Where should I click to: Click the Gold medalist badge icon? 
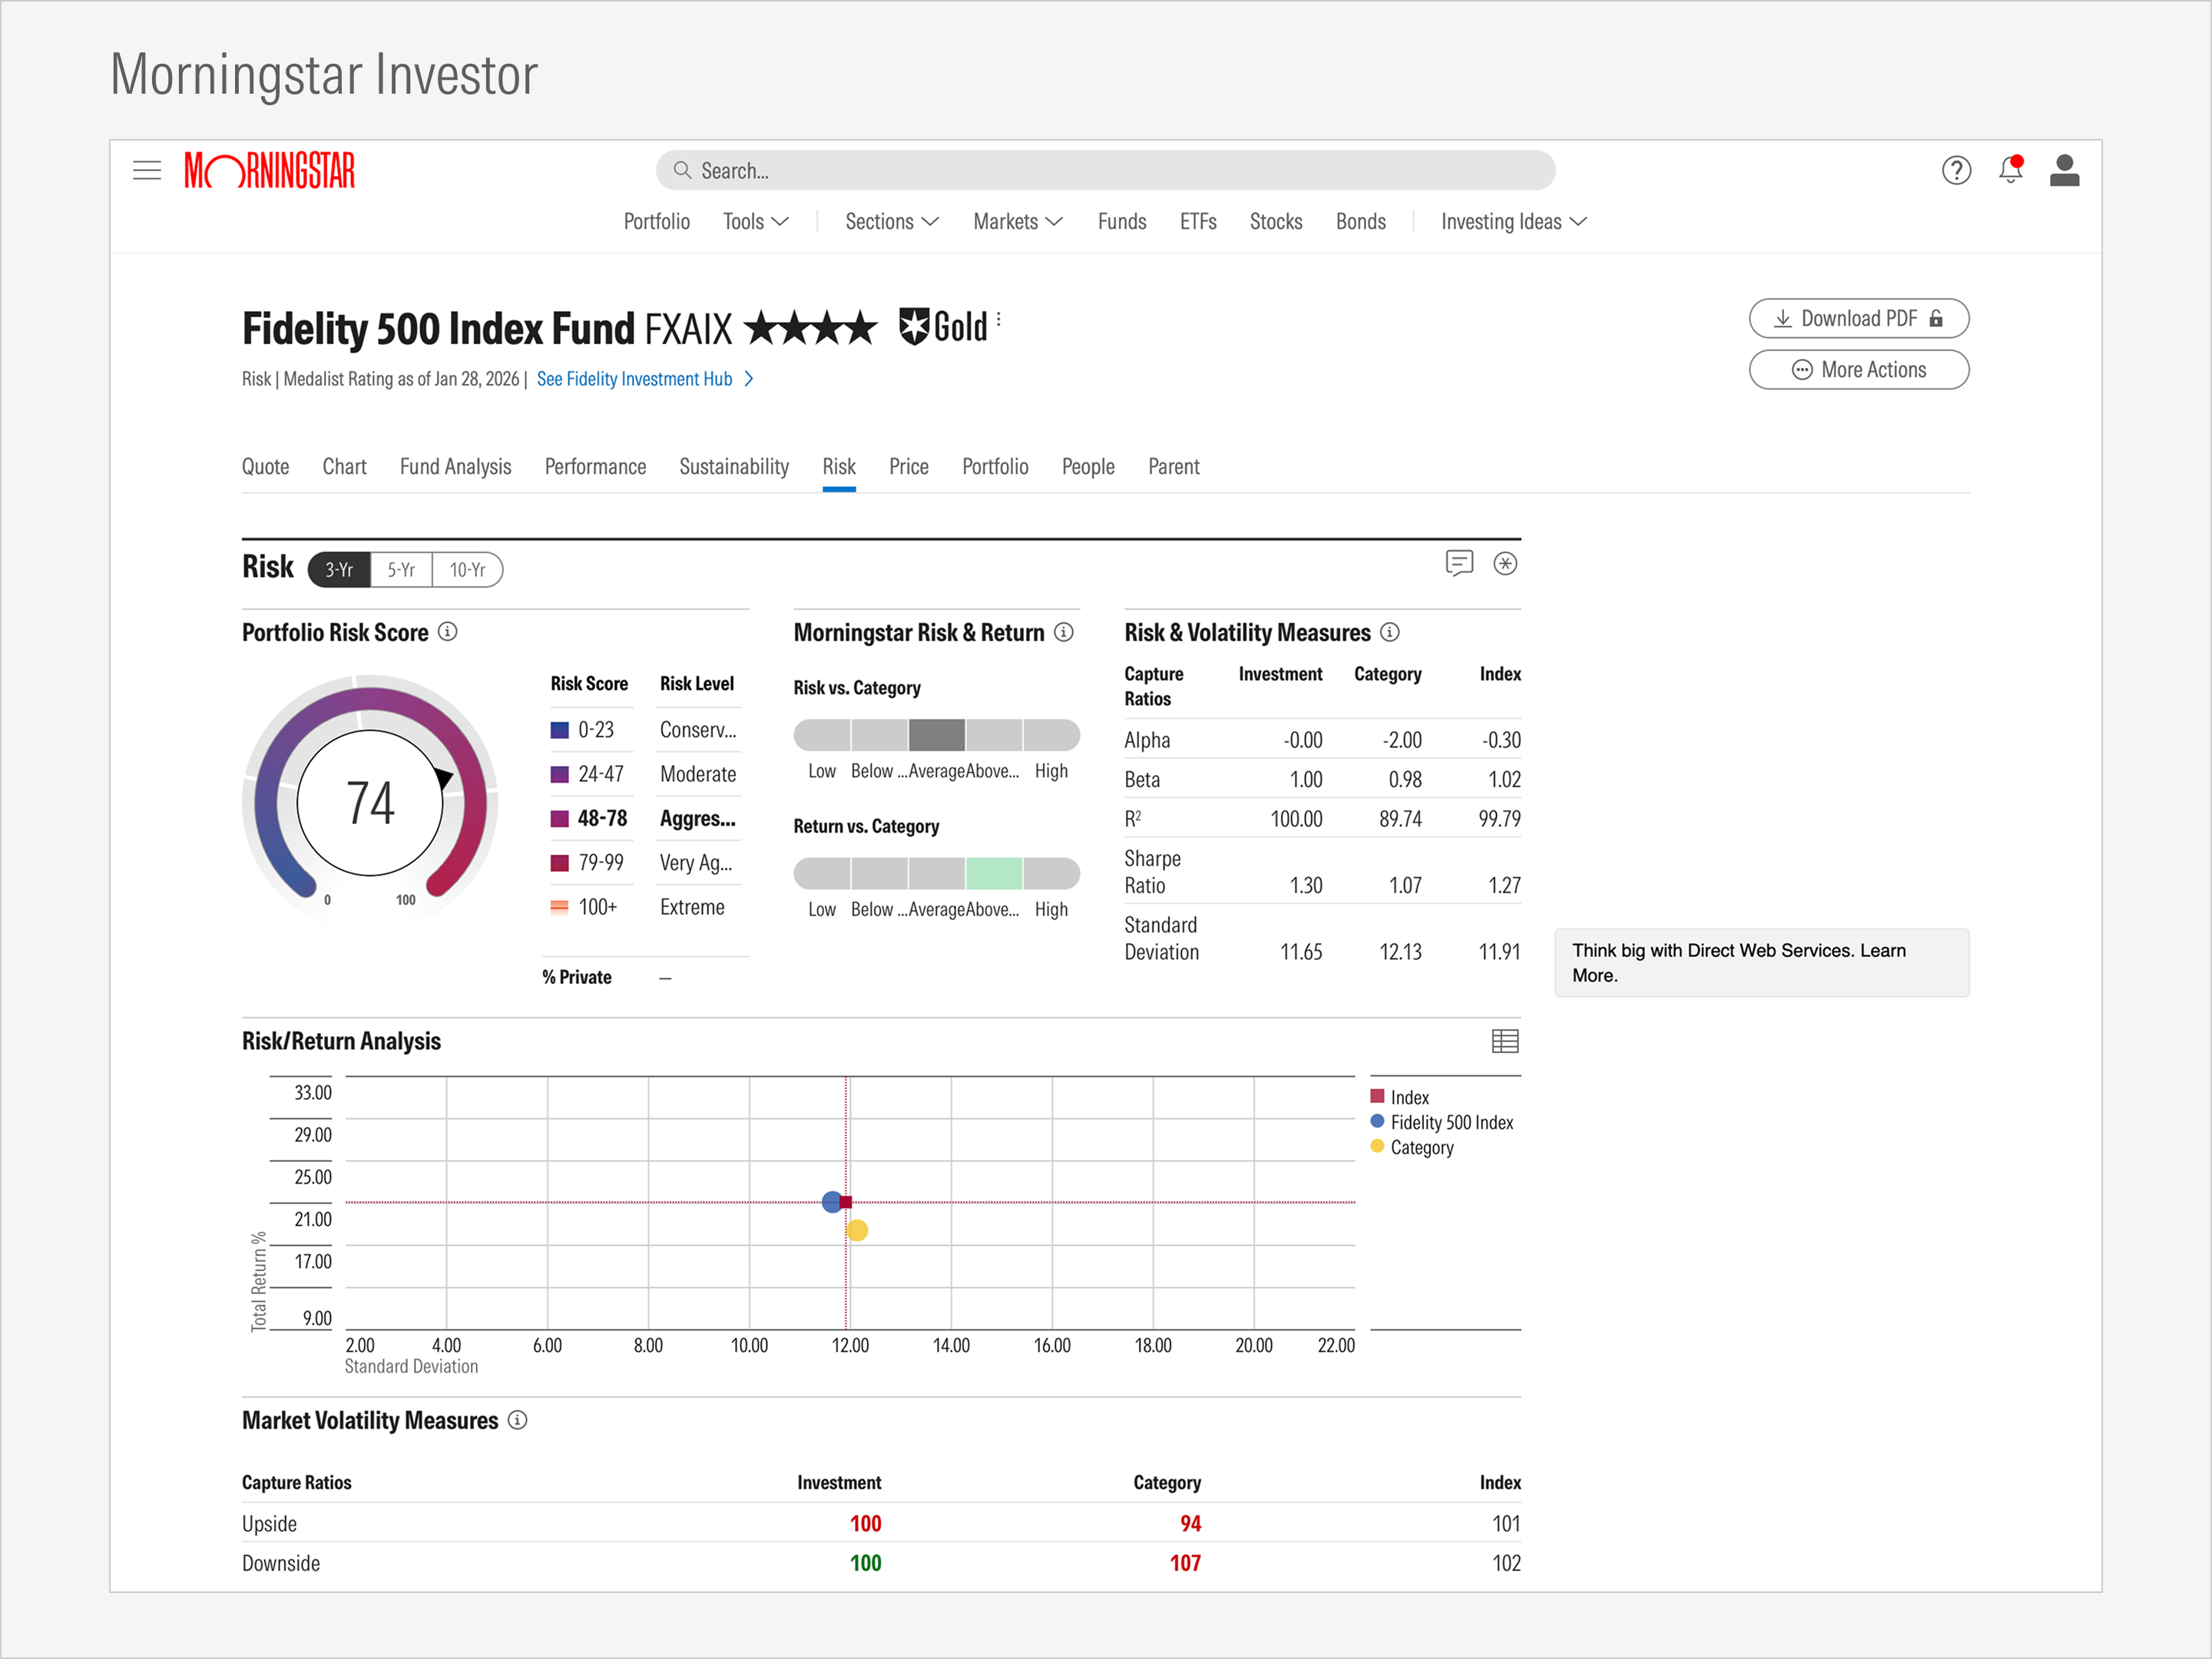(913, 326)
